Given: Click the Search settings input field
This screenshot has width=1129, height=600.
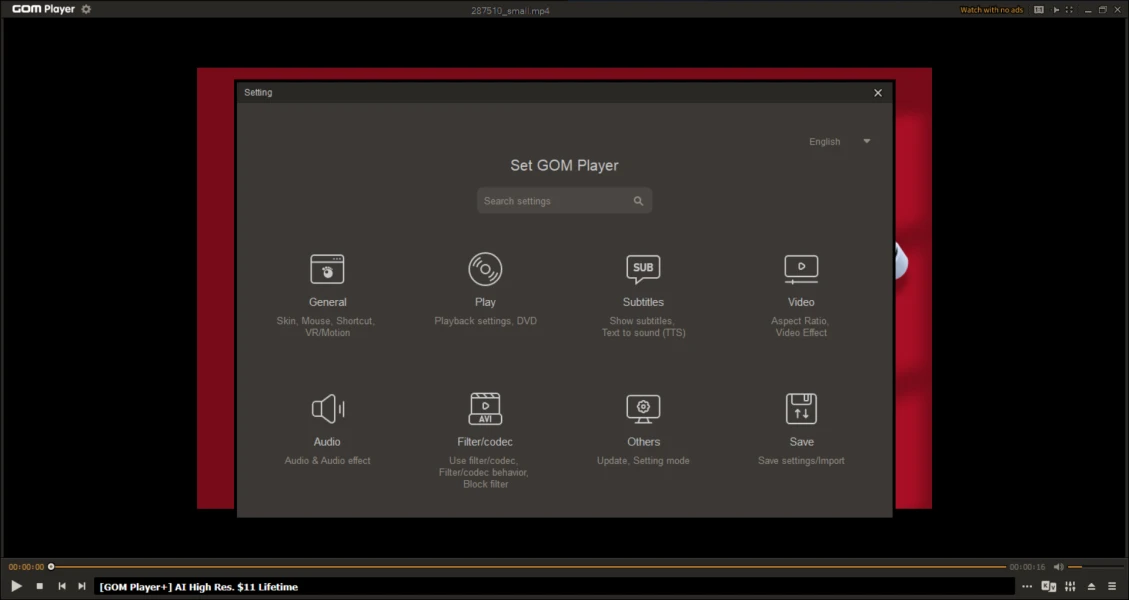Looking at the screenshot, I should click(555, 201).
